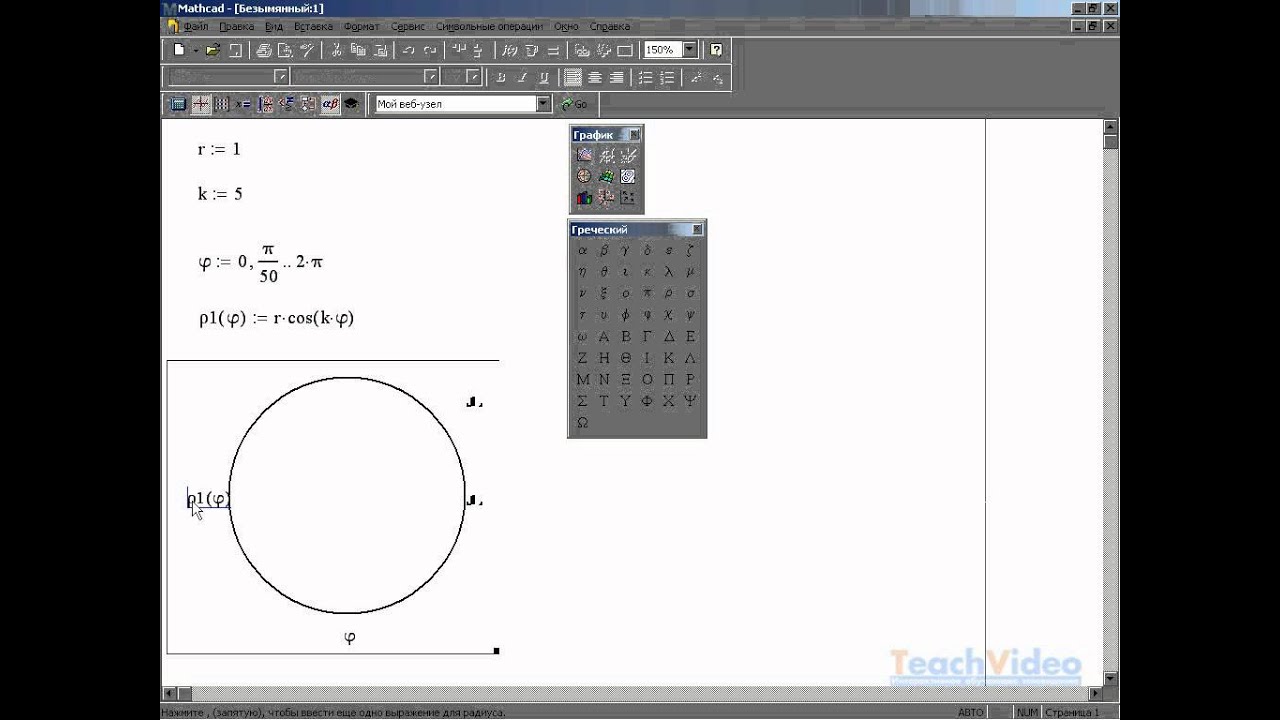Viewport: 1280px width, 720px height.
Task: Insert a contour plot from the График palette
Action: tap(628, 176)
